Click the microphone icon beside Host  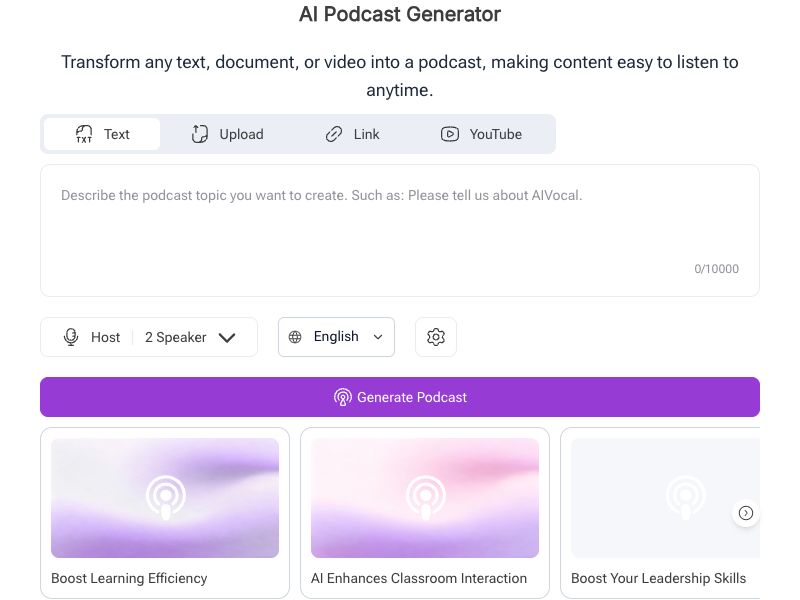click(69, 337)
